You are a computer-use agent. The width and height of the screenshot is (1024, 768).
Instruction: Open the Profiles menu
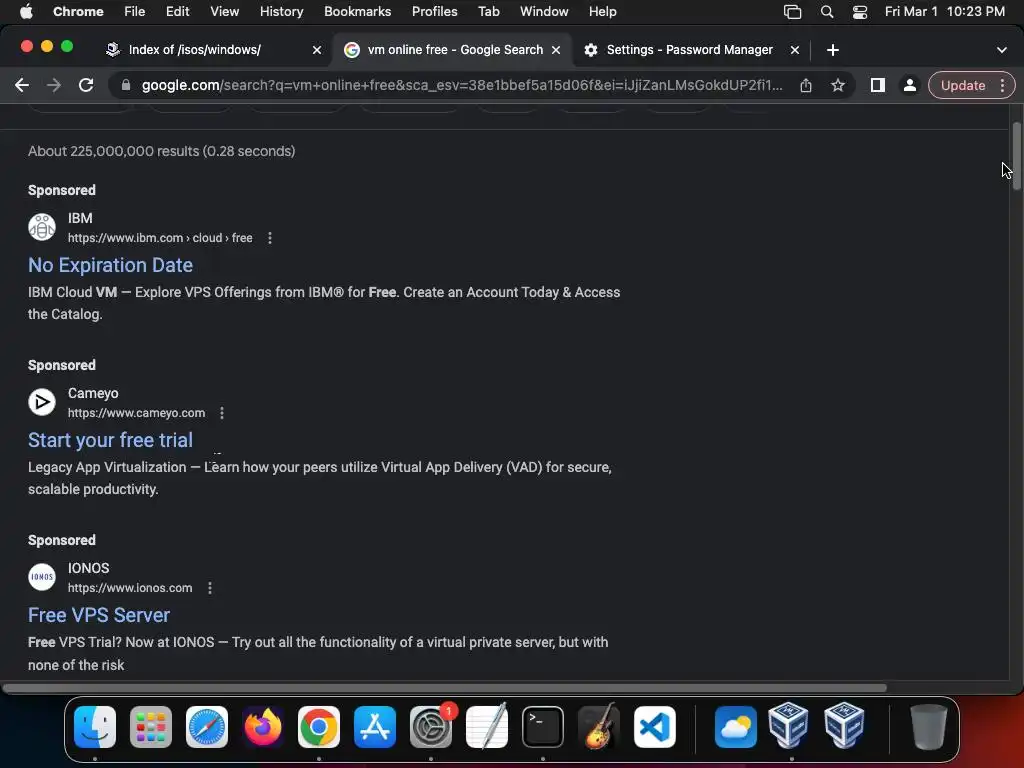pyautogui.click(x=434, y=12)
